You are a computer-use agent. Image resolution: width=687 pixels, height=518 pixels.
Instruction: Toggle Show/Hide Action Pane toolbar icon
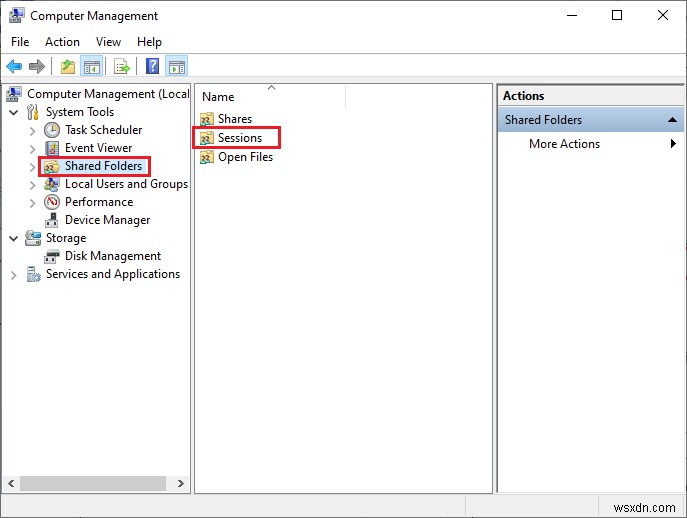pos(177,67)
